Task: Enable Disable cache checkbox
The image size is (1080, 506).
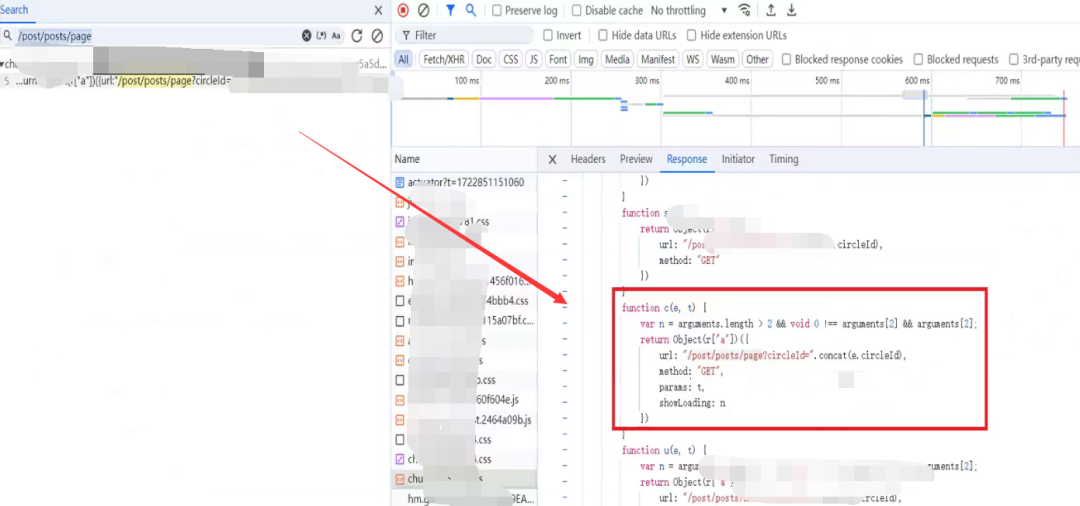Action: (577, 10)
